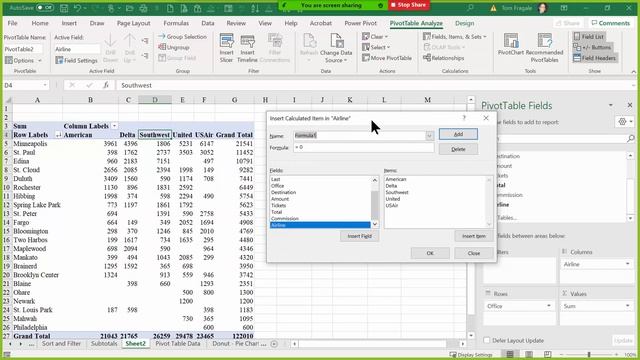This screenshot has width=640, height=360.
Task: Open the Comments pane
Action: tap(611, 23)
